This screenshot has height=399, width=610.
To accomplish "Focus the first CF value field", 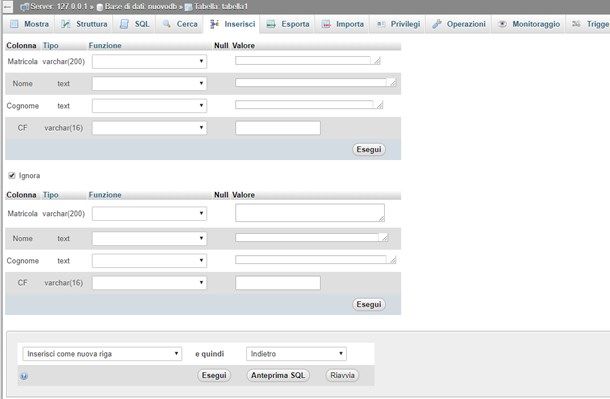I will 278,128.
